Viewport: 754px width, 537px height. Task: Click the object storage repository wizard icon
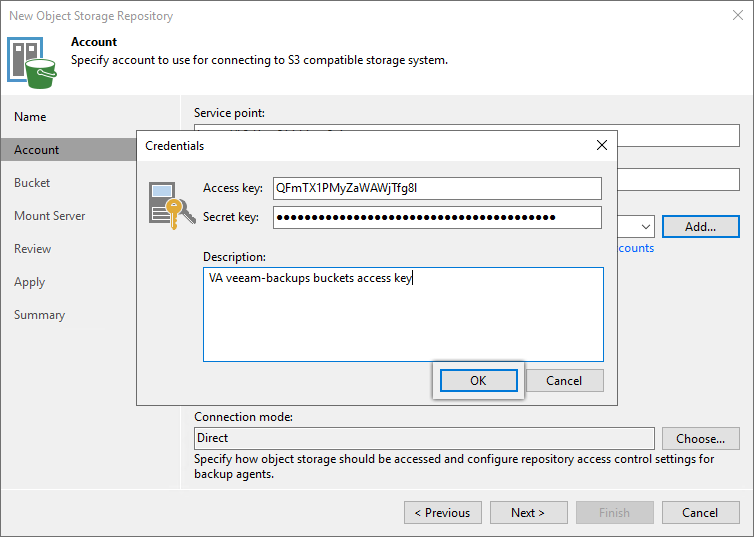(33, 60)
